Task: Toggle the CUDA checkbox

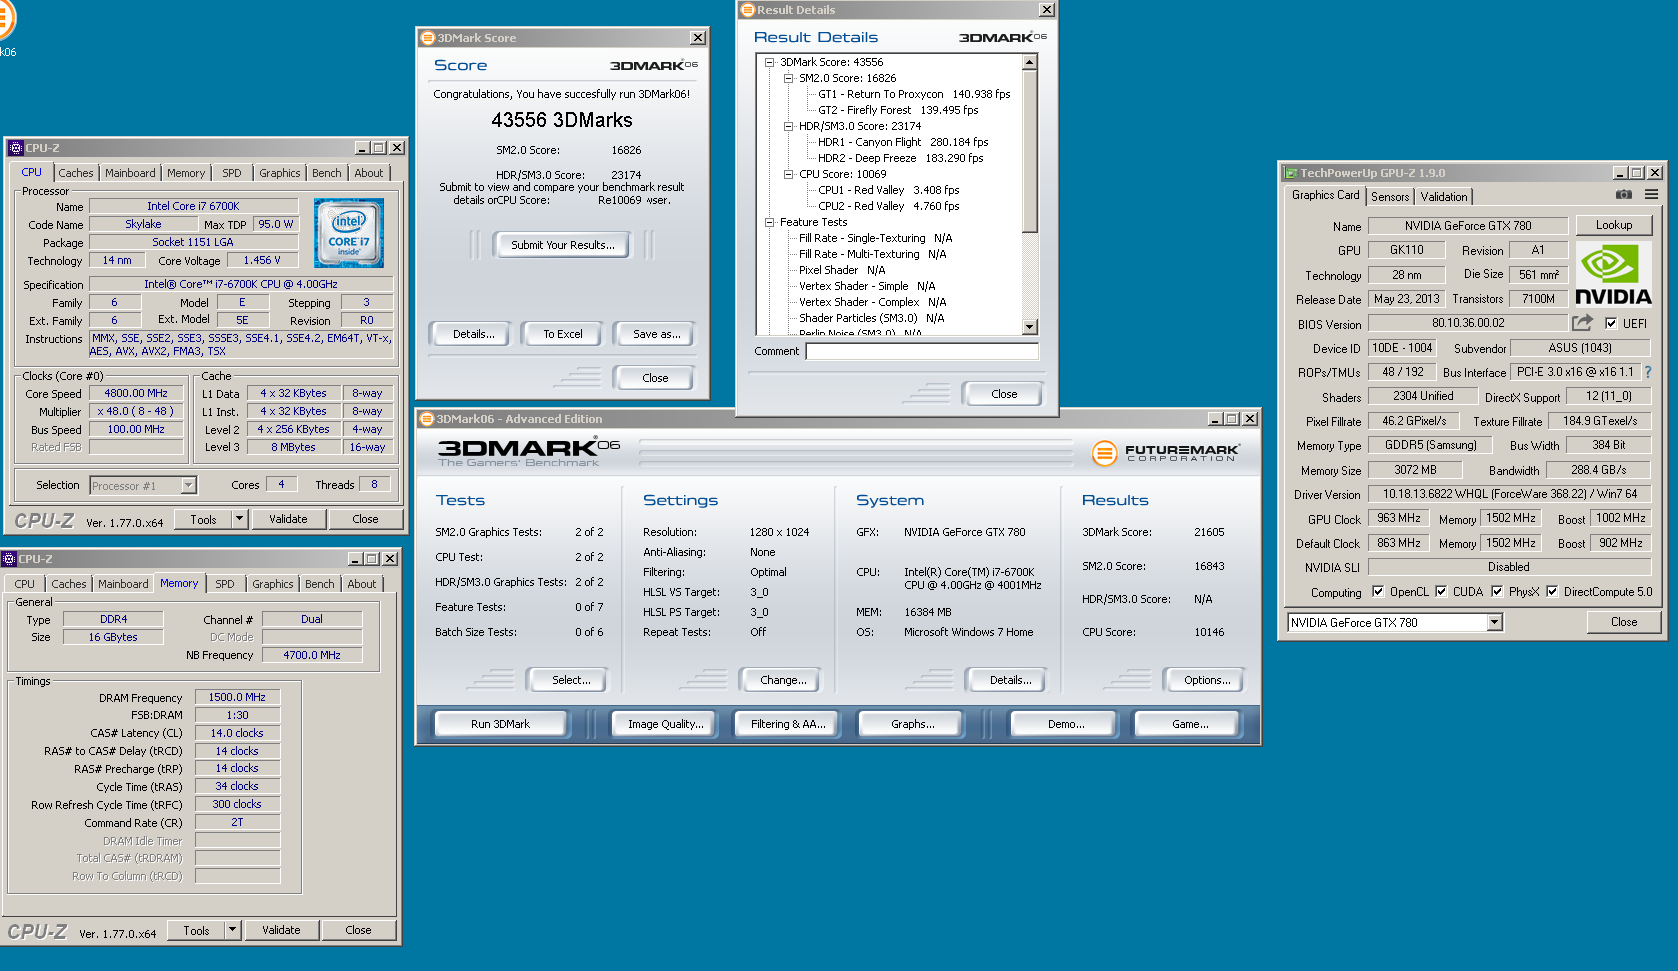Action: [1441, 591]
